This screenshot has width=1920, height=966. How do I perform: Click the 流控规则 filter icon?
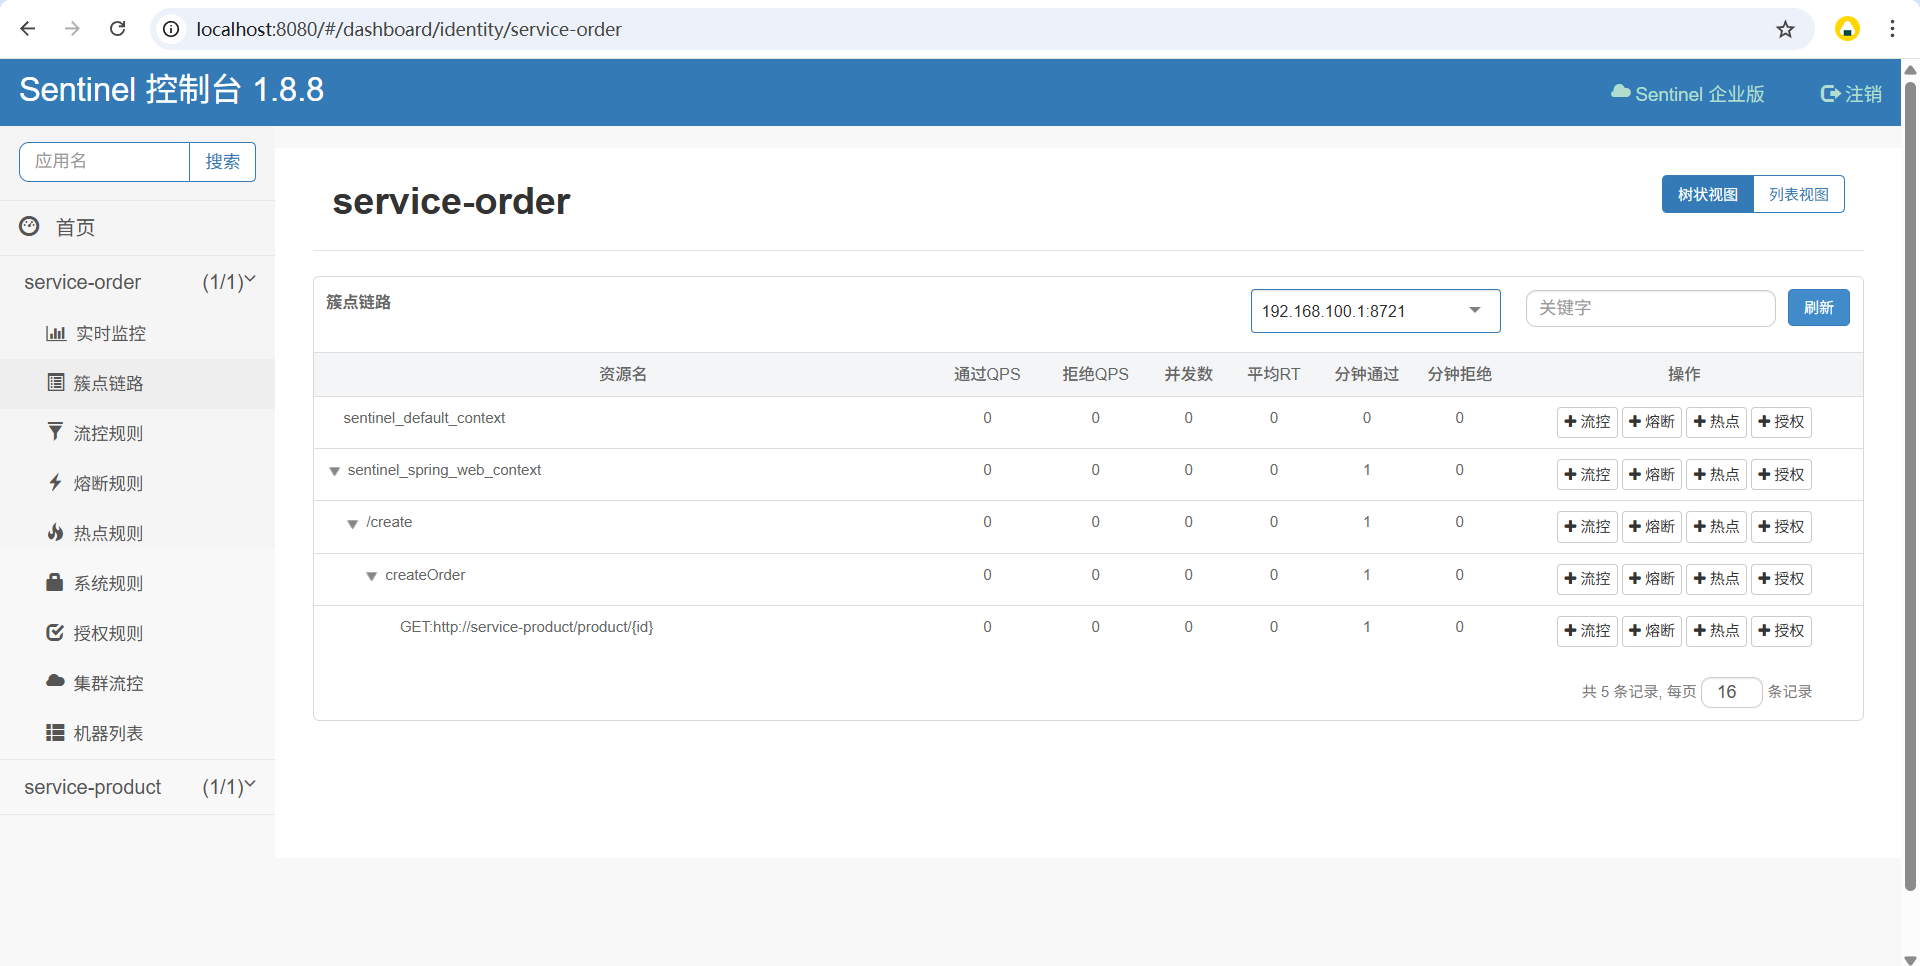[55, 431]
